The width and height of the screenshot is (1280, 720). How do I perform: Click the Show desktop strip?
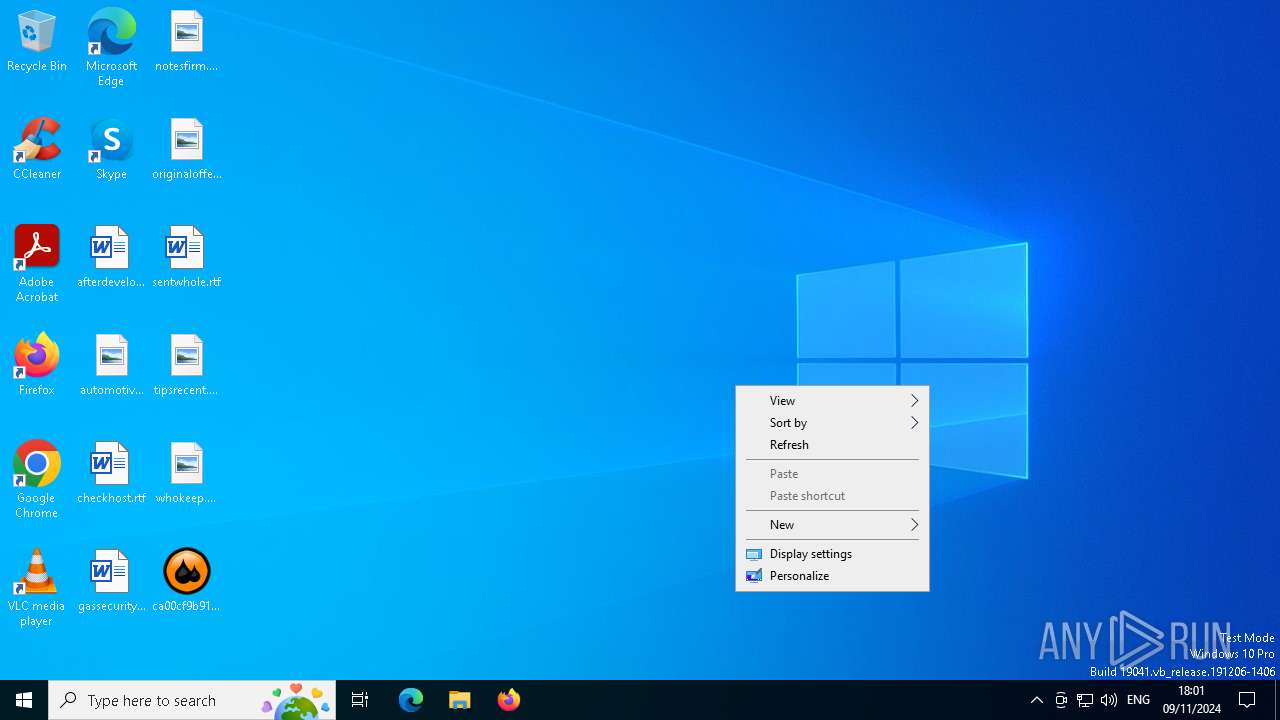pyautogui.click(x=1277, y=700)
